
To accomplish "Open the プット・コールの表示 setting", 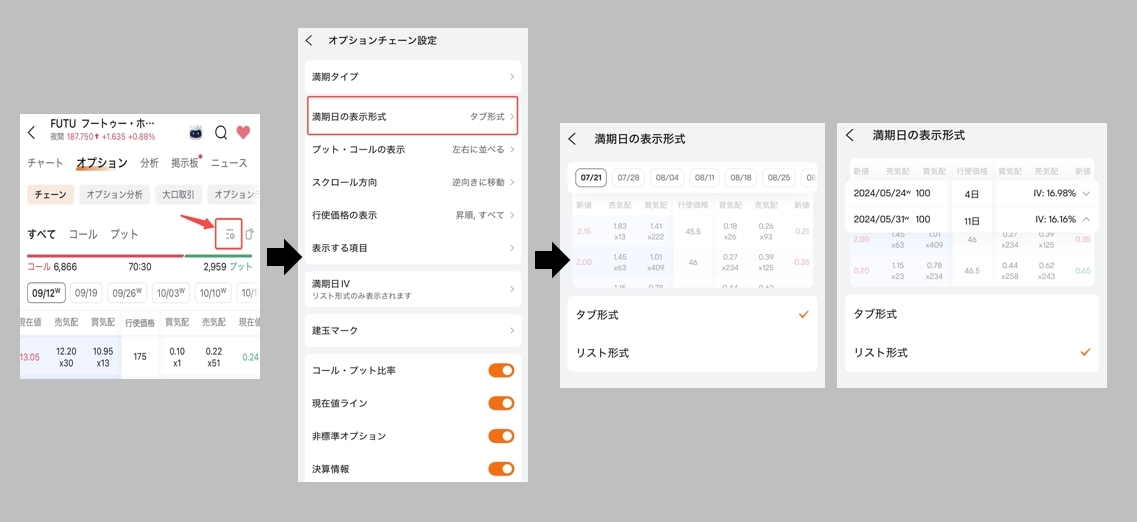I will pos(412,150).
